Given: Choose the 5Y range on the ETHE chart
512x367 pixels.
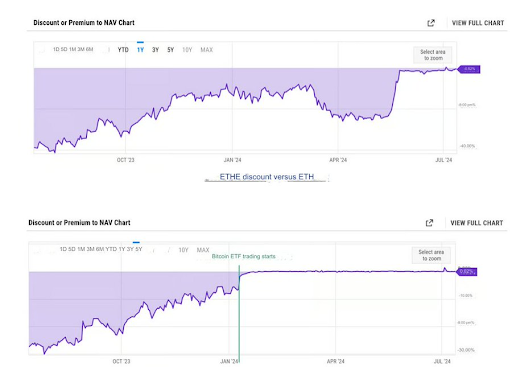Looking at the screenshot, I should [171, 50].
